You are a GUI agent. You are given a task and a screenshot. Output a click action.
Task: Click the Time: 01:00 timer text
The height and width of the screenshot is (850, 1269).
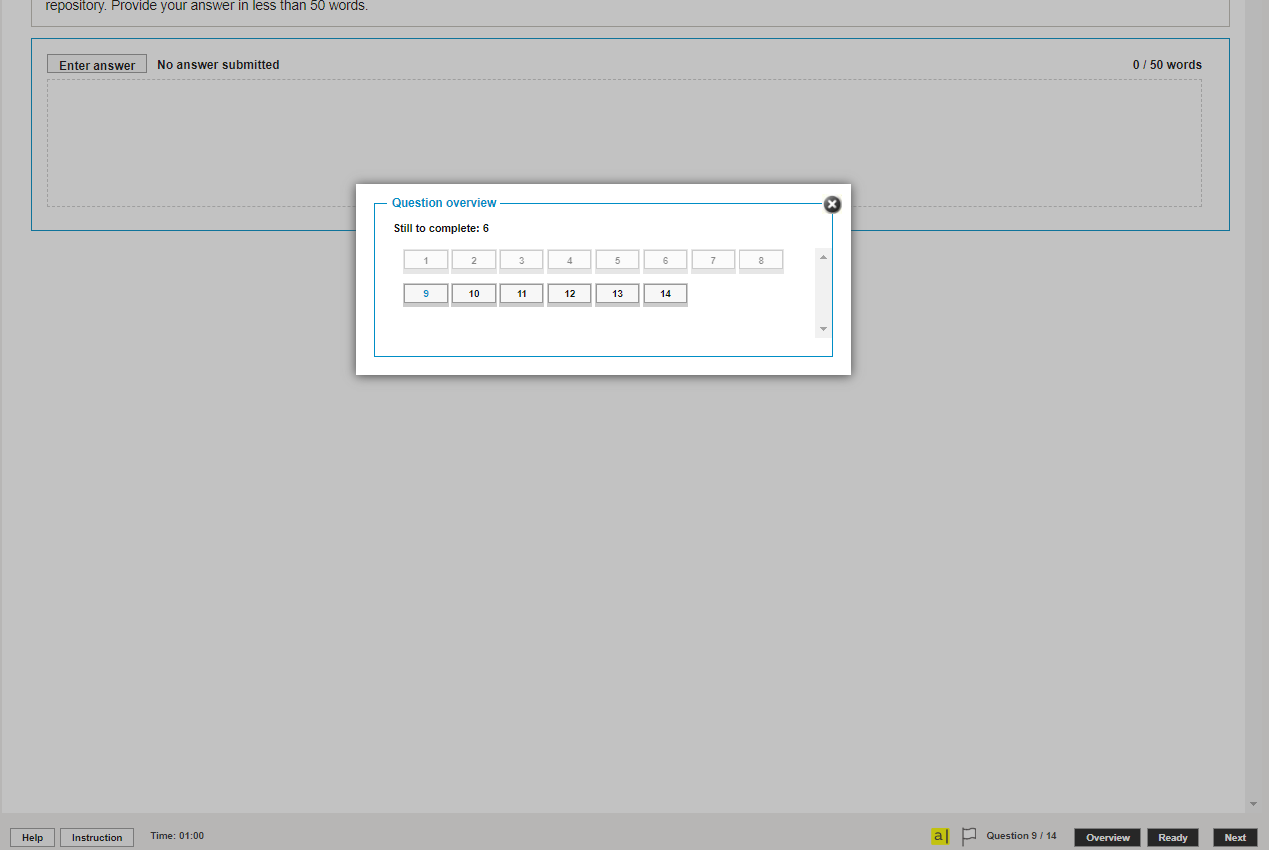point(177,836)
